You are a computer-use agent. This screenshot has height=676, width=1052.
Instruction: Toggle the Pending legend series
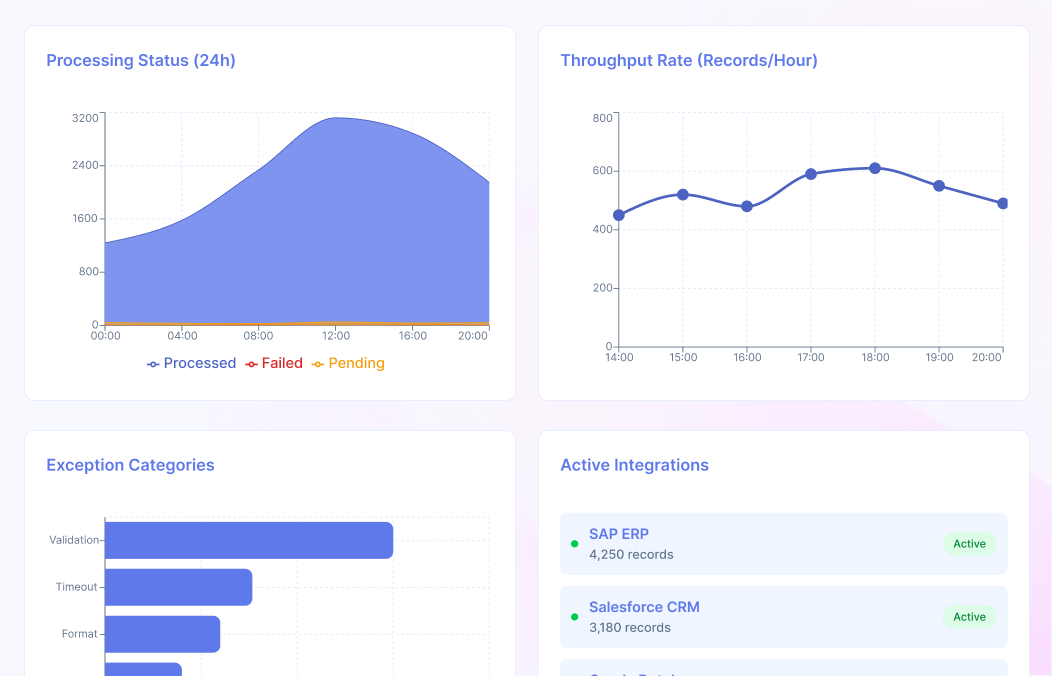[348, 363]
